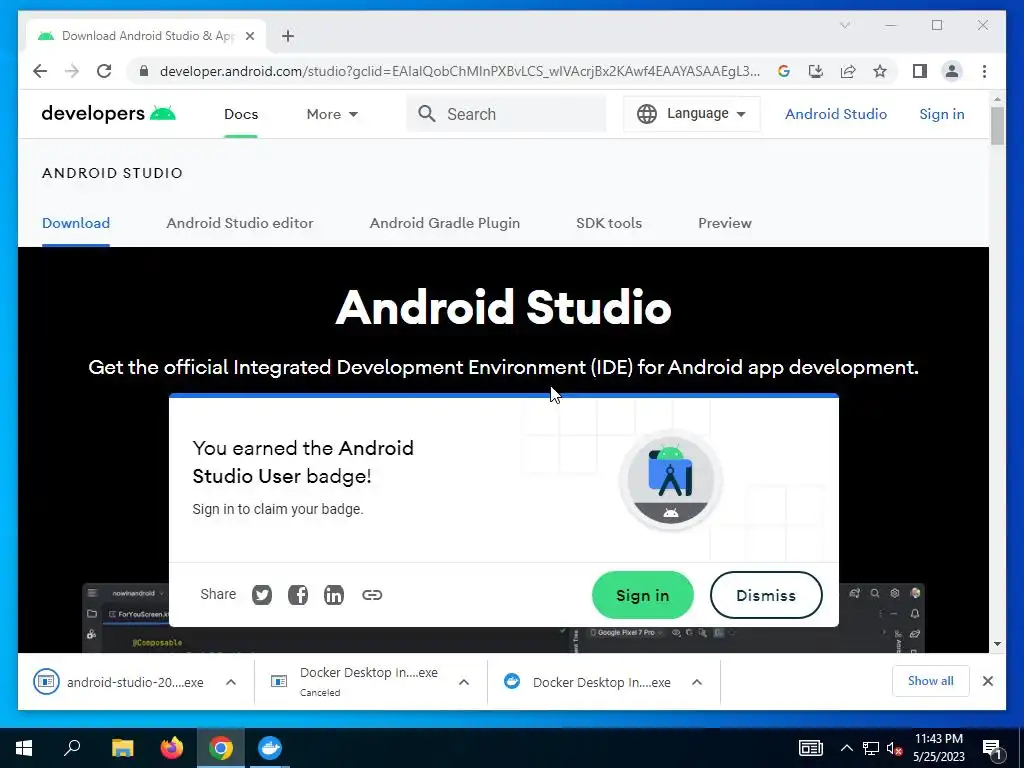
Task: Open a new tab with the plus icon
Action: pyautogui.click(x=288, y=36)
